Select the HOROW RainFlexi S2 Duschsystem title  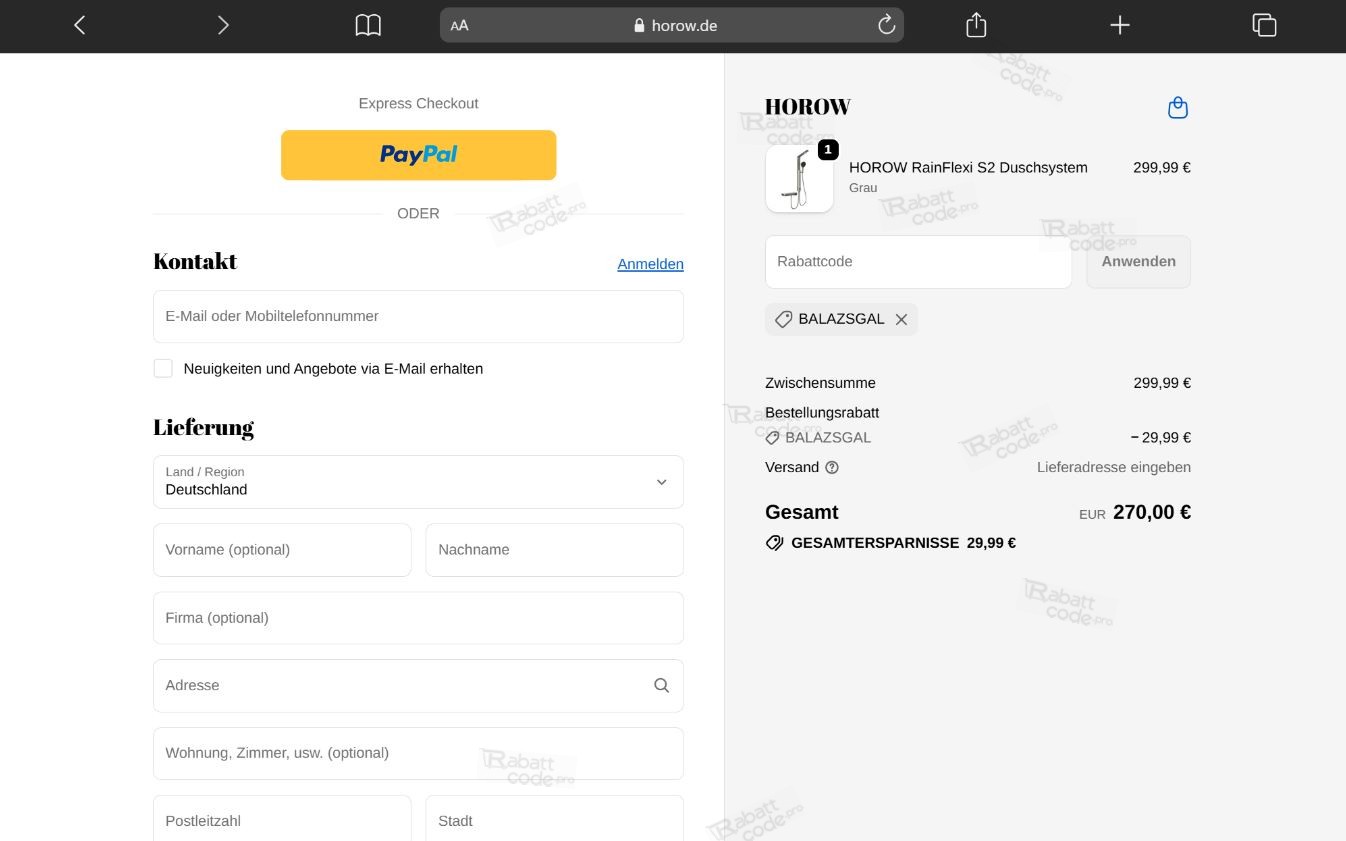click(968, 167)
